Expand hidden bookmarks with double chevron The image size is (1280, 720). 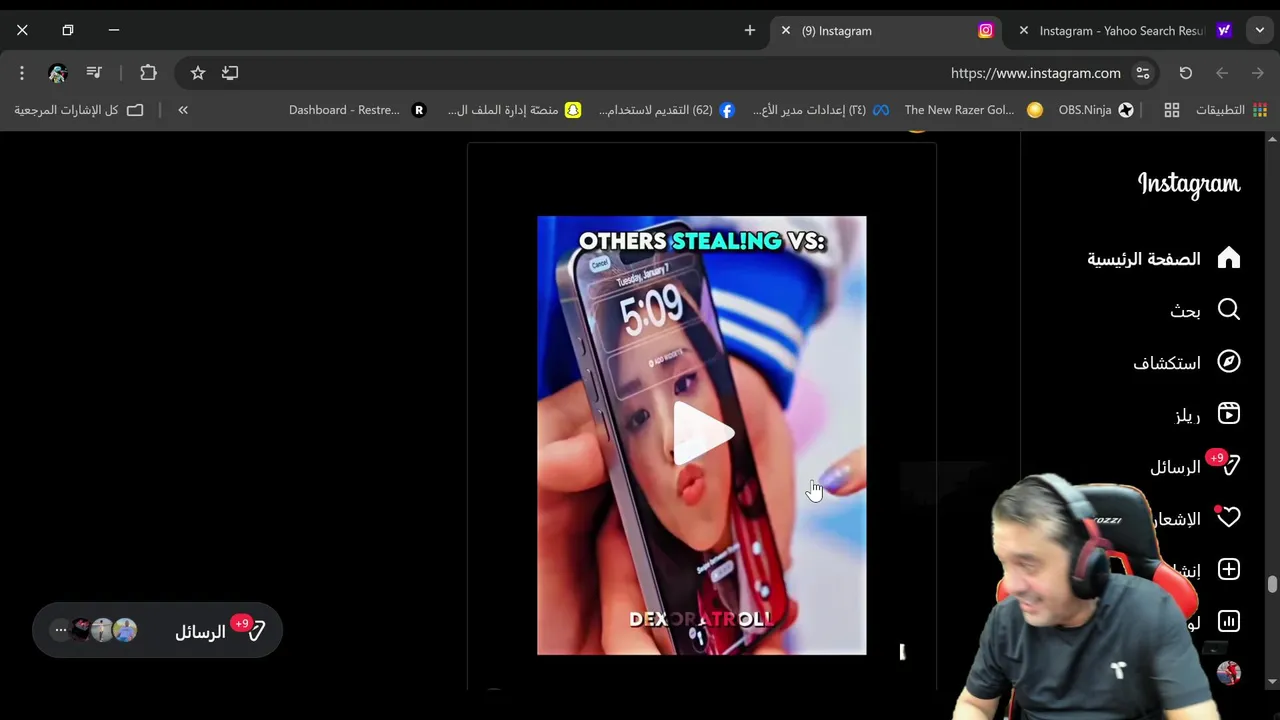tap(183, 110)
